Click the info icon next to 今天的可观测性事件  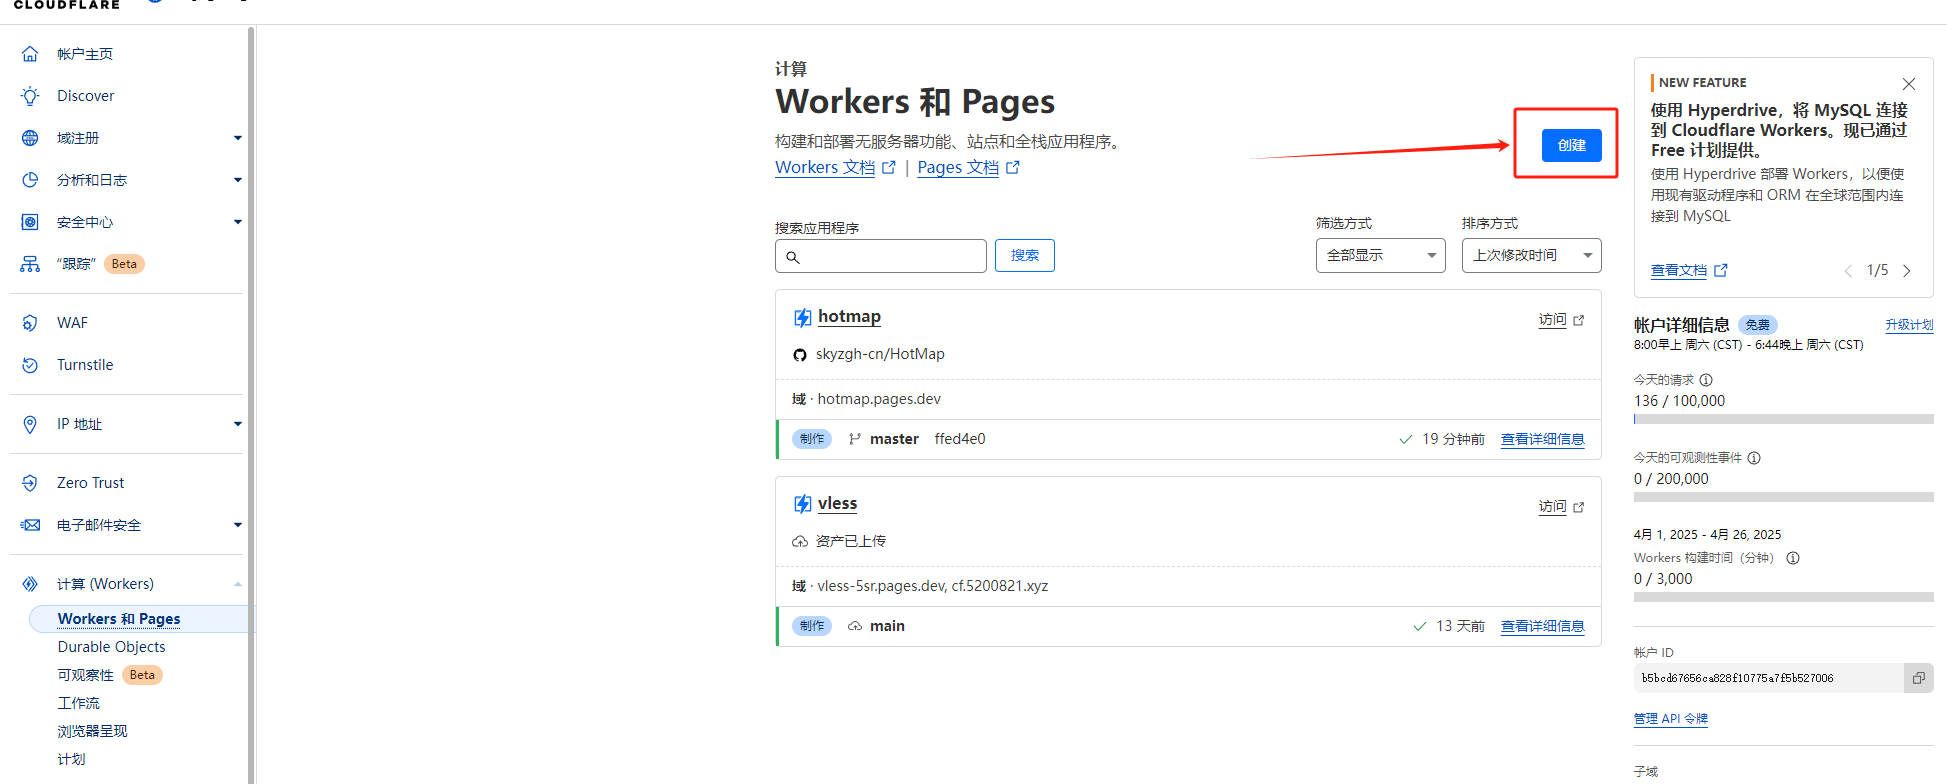click(1754, 458)
